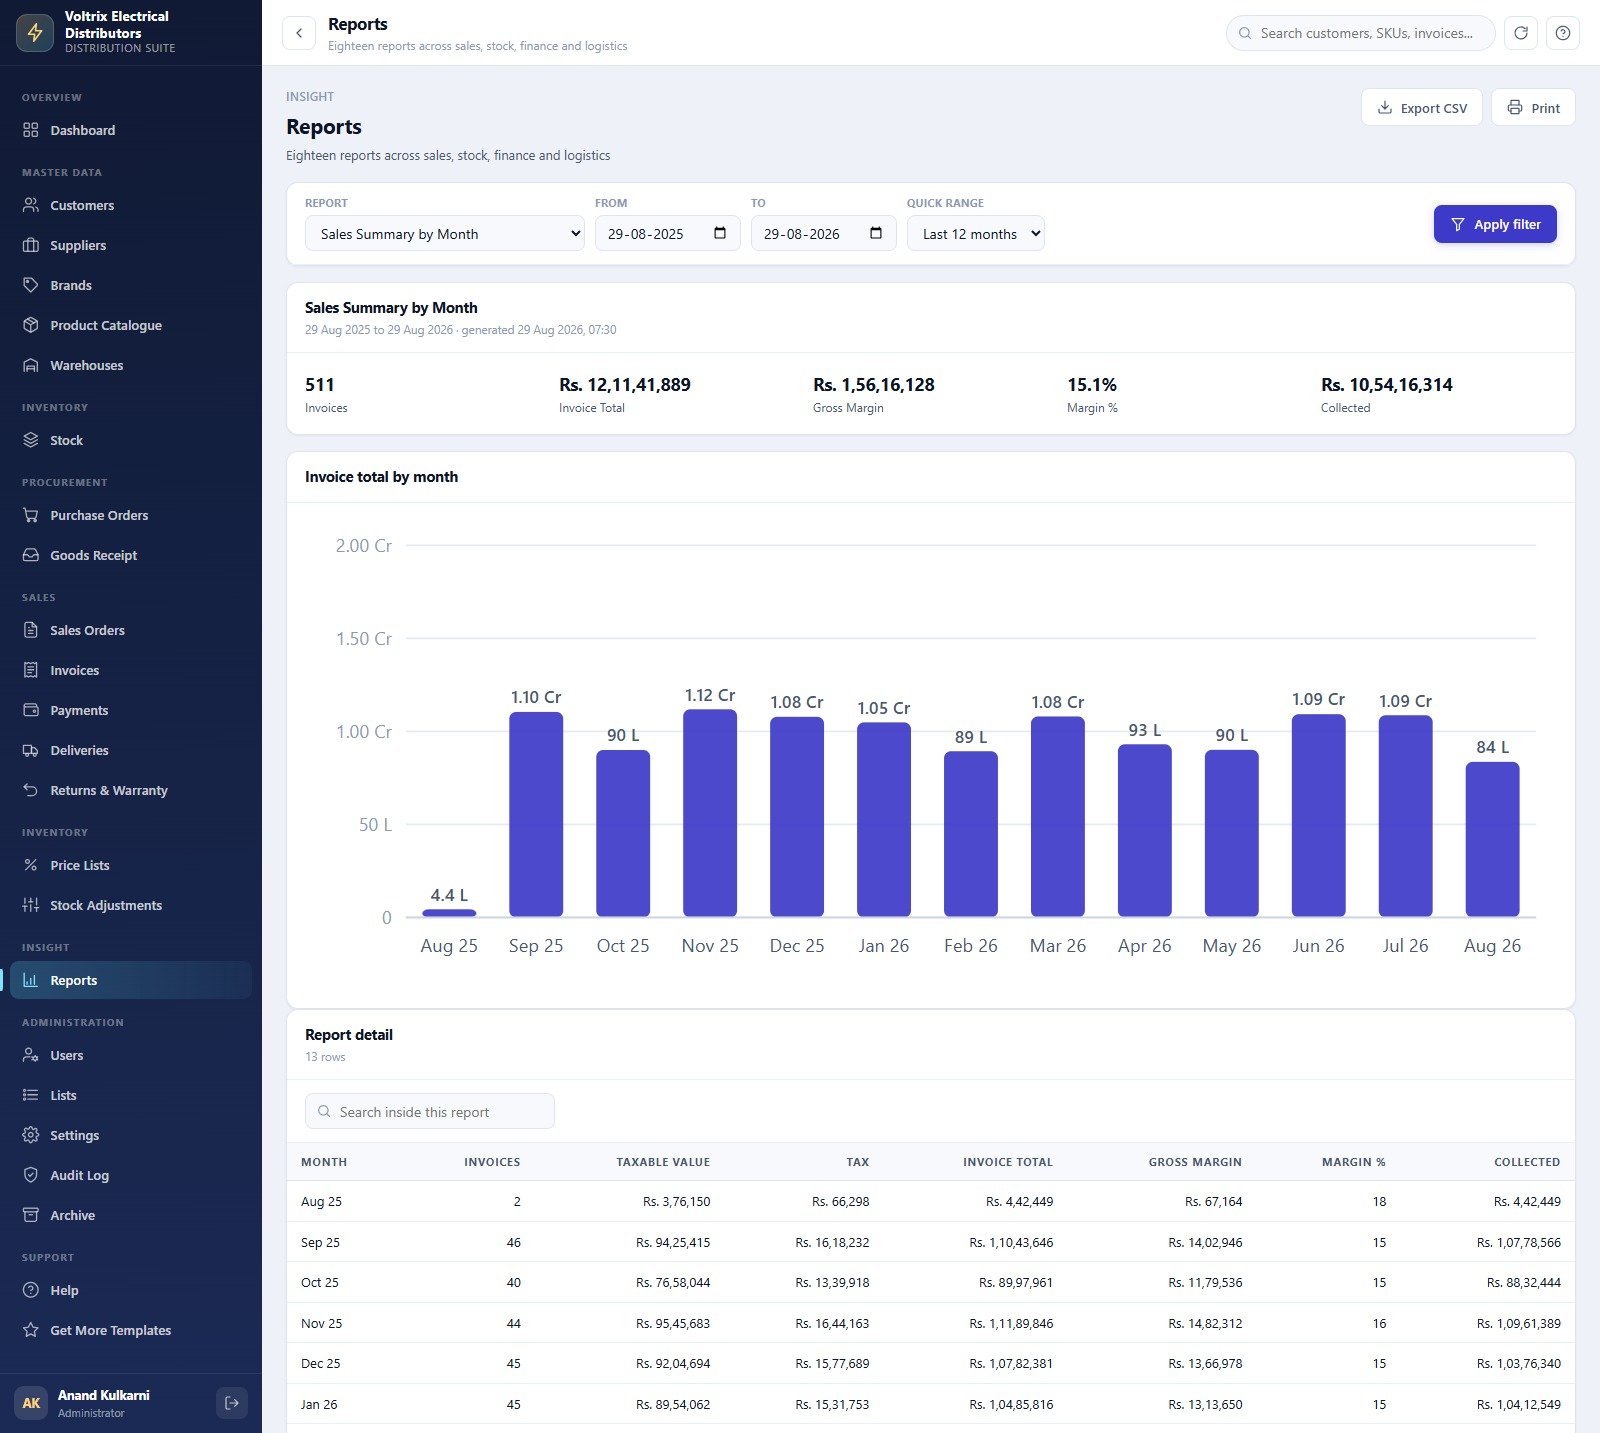Viewport: 1600px width, 1433px height.
Task: Click the Stock Adjustments sliders icon
Action: tap(31, 905)
